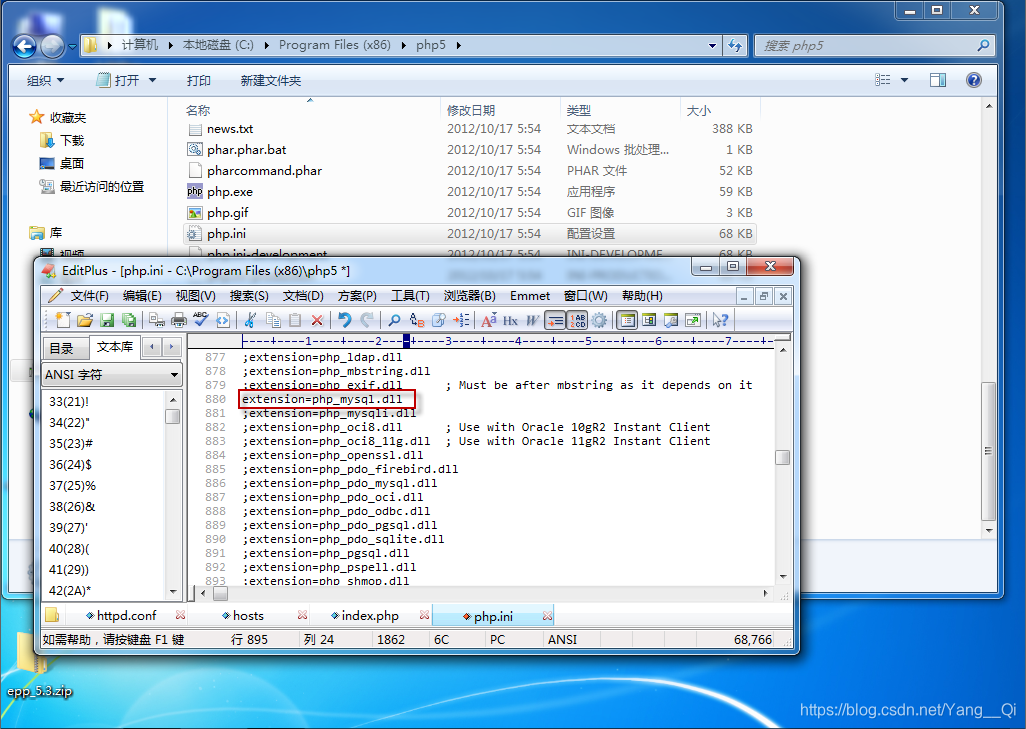Click the View in Browser icon
Screen dimensions: 1026x729
tap(222, 320)
